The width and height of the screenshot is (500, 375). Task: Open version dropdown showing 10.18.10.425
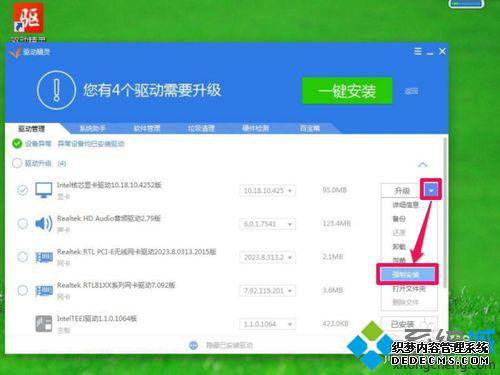coord(267,191)
